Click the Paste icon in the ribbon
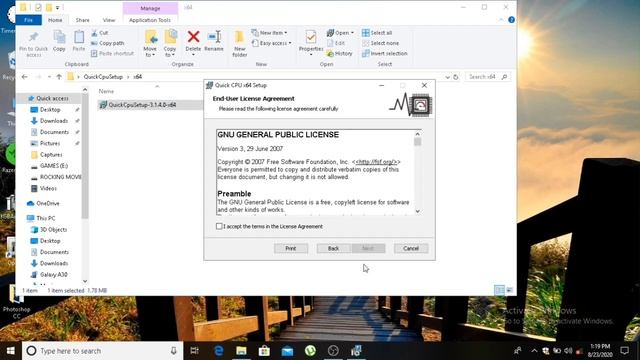This screenshot has width=640, height=360. pos(79,38)
